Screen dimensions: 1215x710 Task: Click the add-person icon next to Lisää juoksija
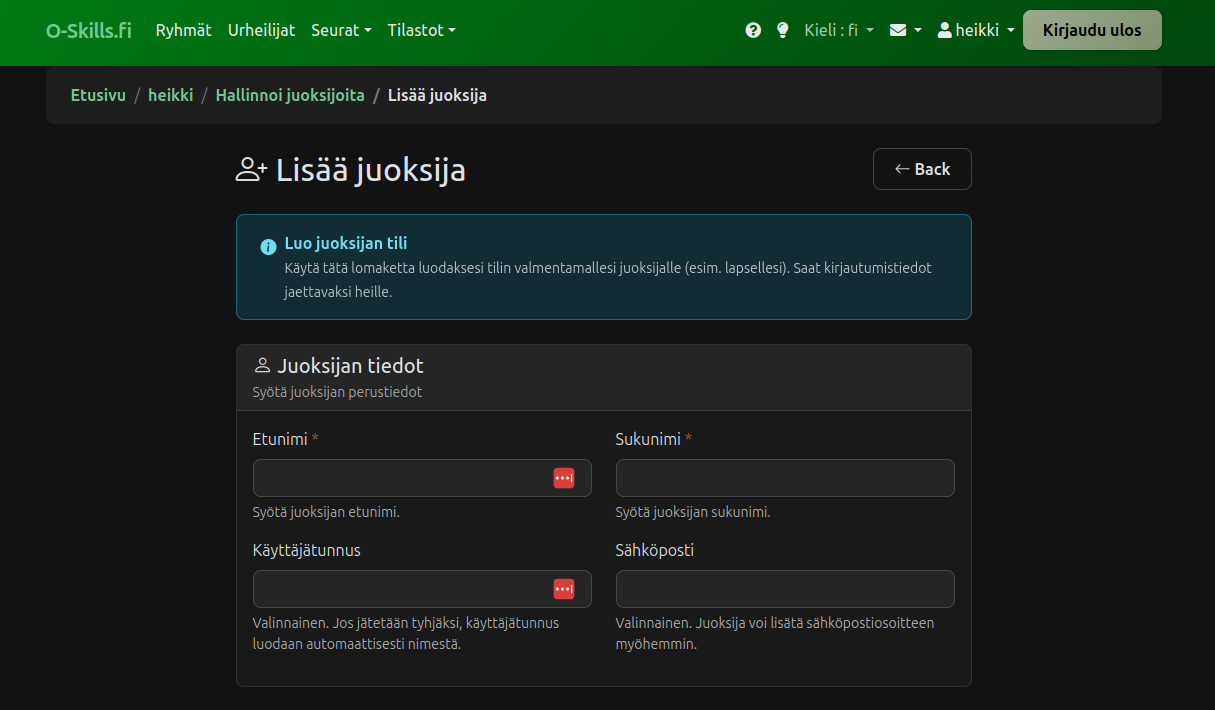click(250, 169)
